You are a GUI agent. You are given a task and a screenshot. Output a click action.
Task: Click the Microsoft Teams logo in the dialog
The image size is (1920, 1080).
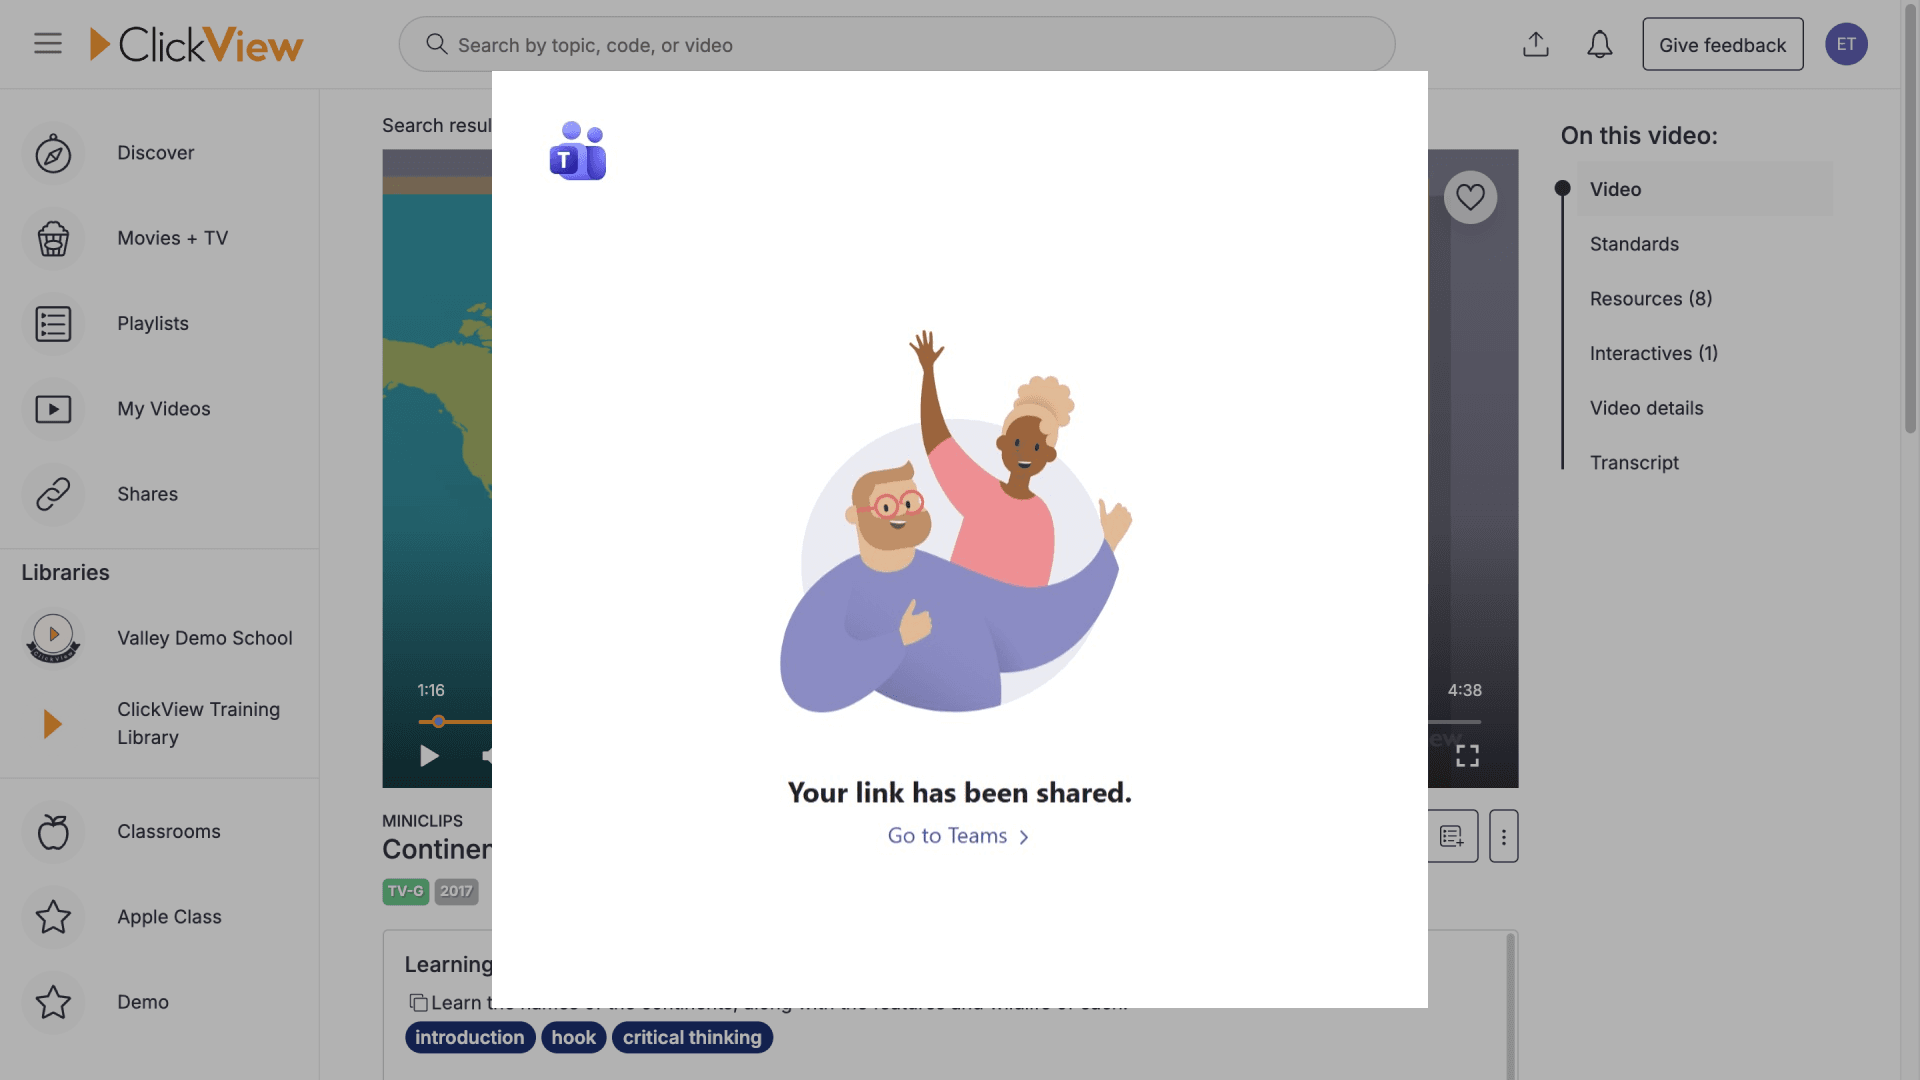[x=578, y=150]
